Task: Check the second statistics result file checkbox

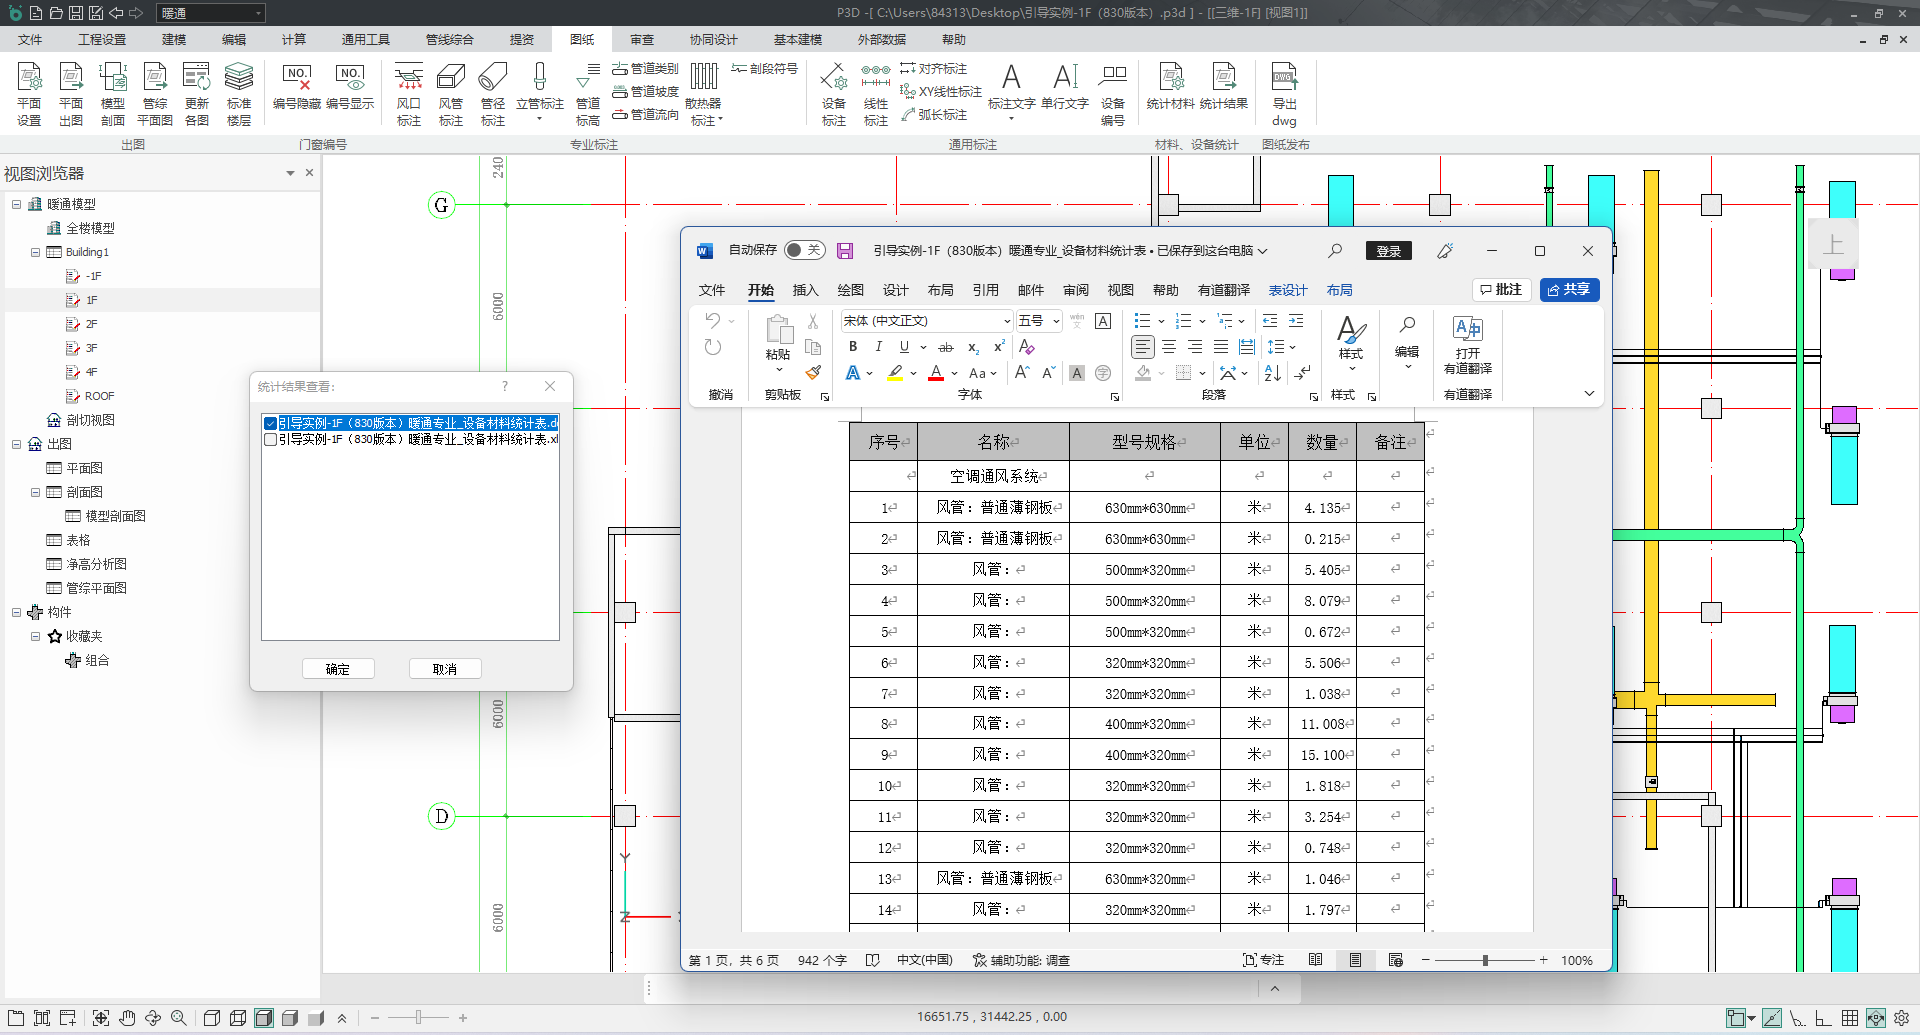Action: point(270,440)
